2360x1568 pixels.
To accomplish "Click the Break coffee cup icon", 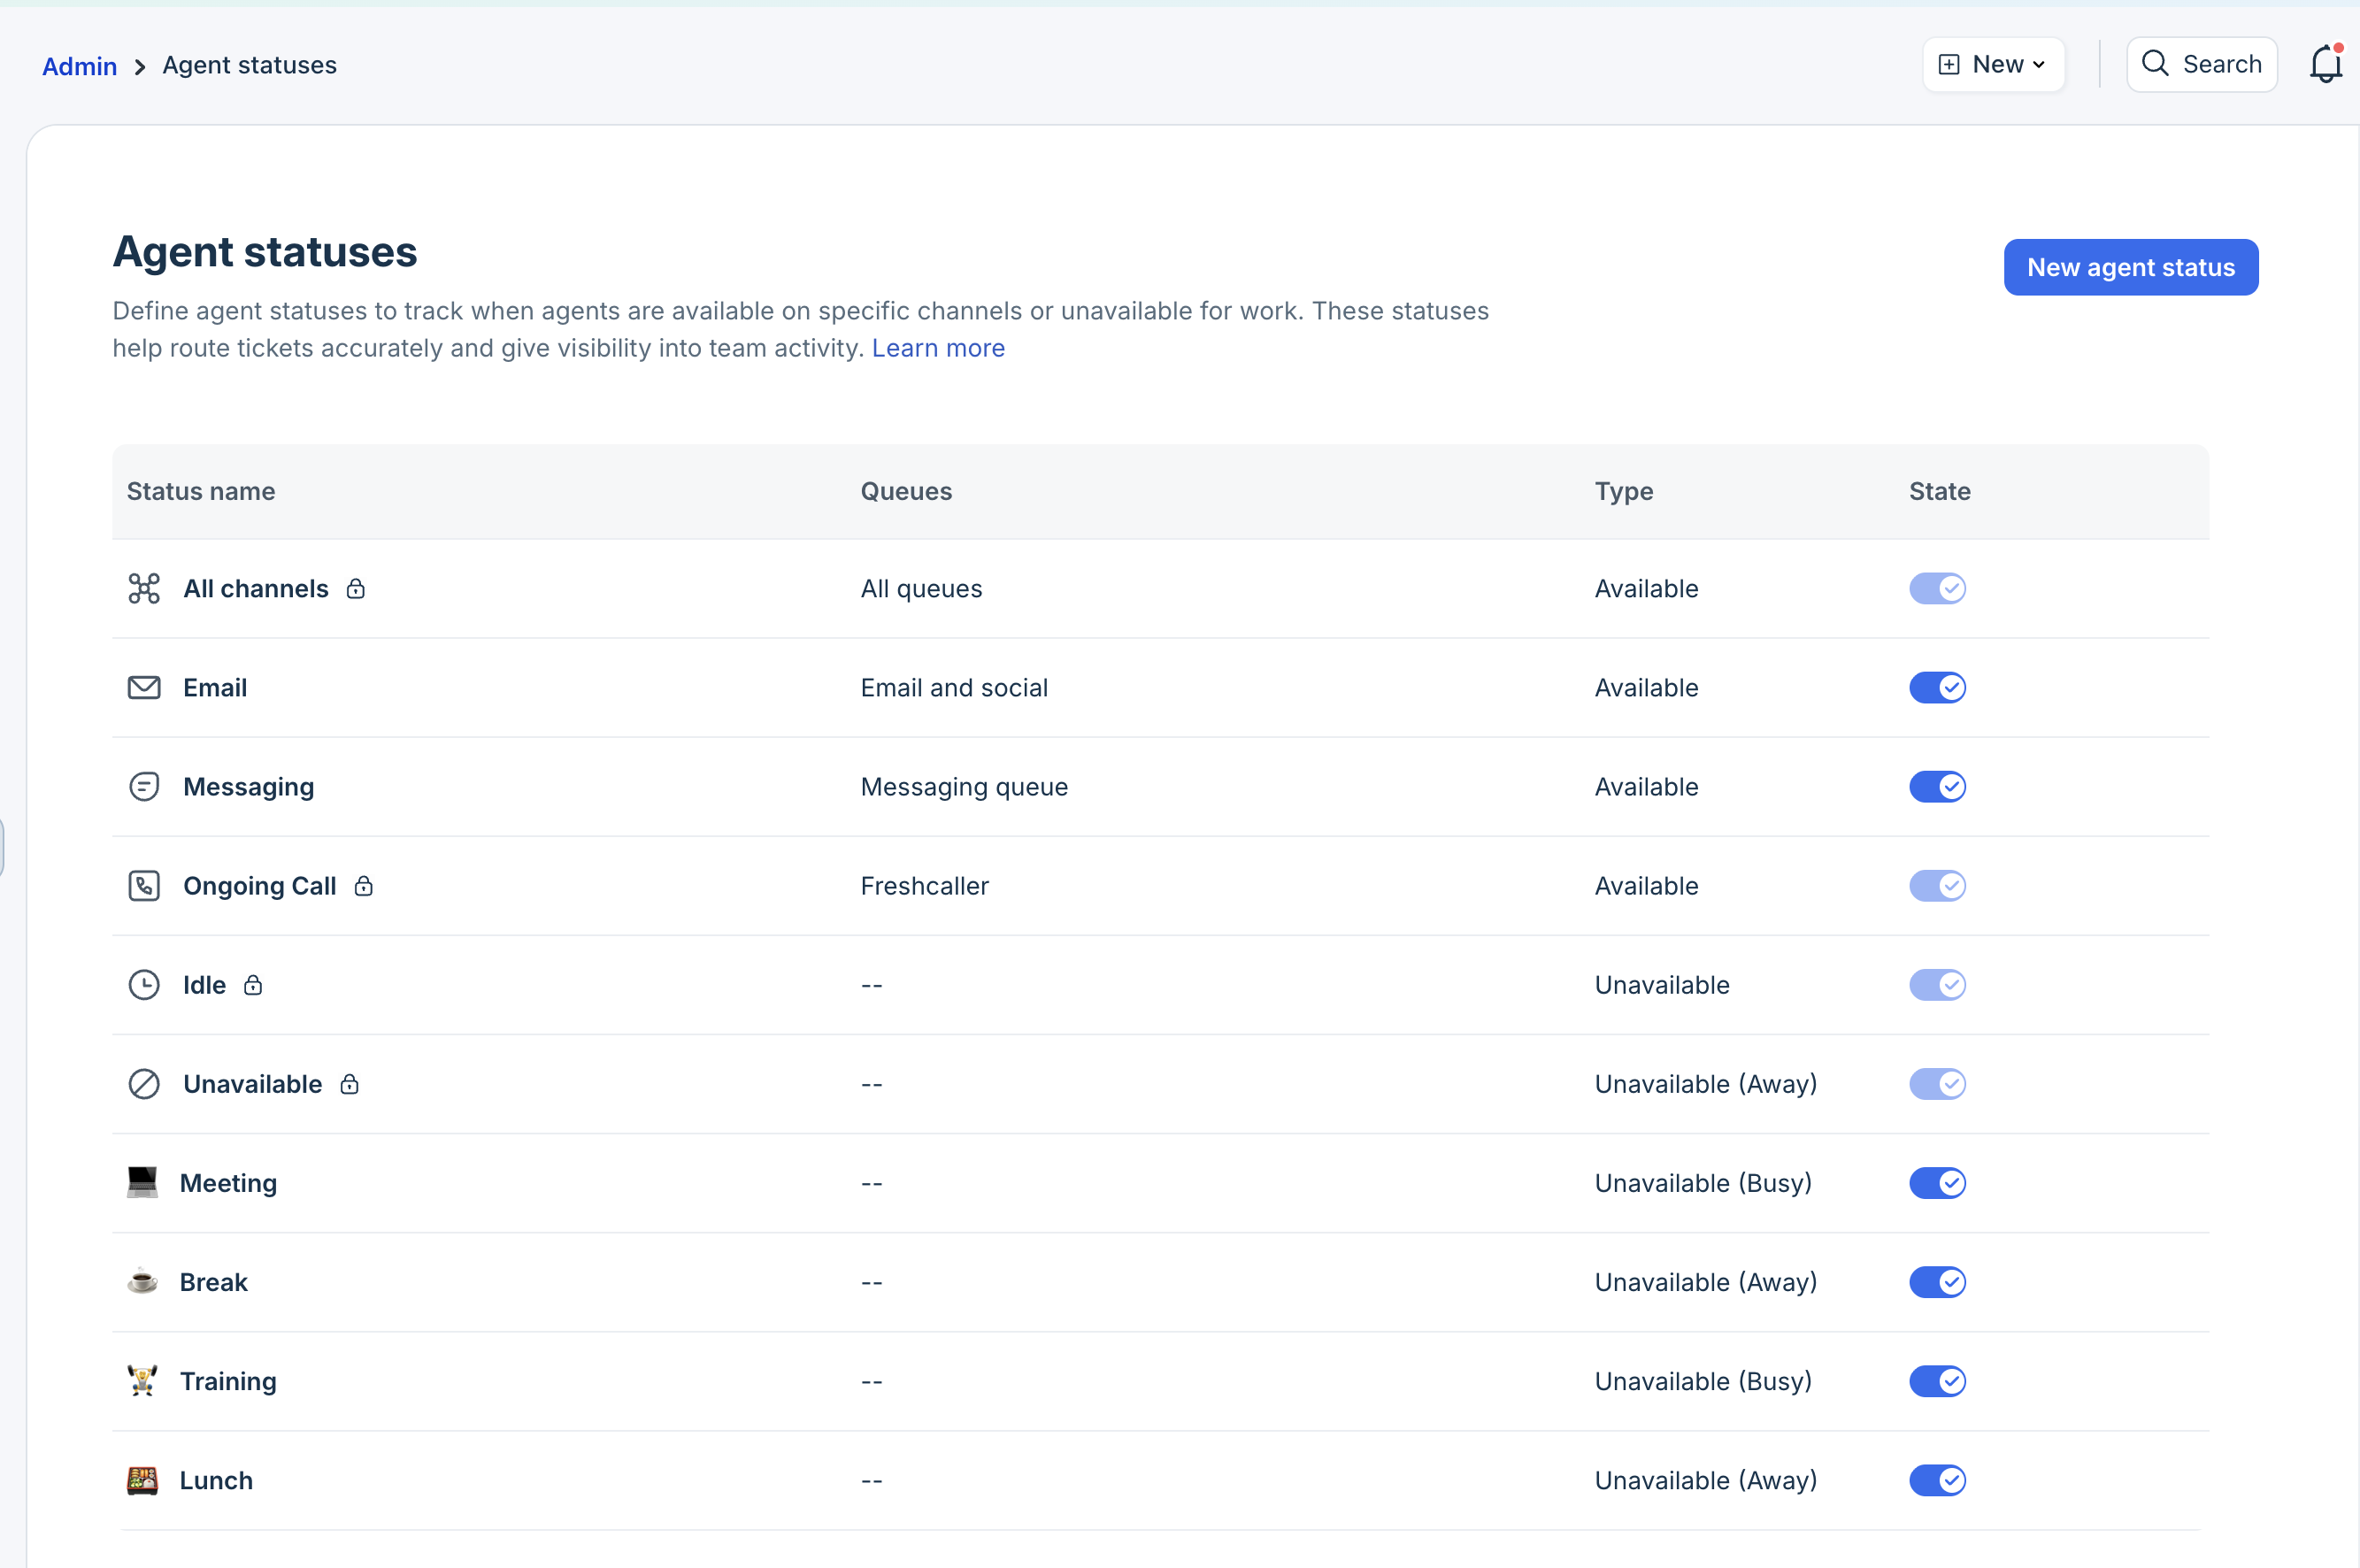I will click(142, 1282).
